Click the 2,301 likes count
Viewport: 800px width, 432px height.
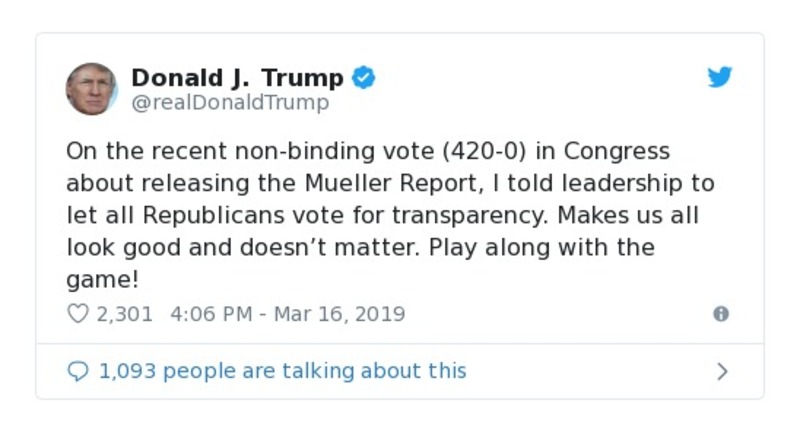click(124, 314)
